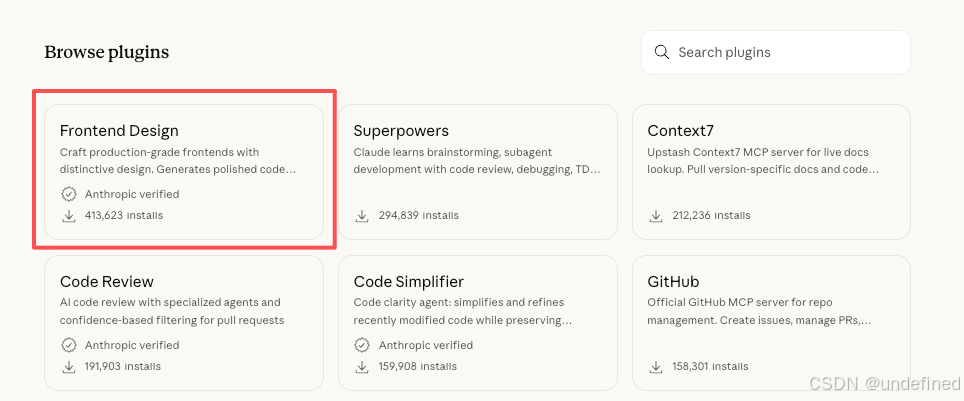Click the Superpowers title text
This screenshot has height=401, width=964.
click(x=401, y=131)
